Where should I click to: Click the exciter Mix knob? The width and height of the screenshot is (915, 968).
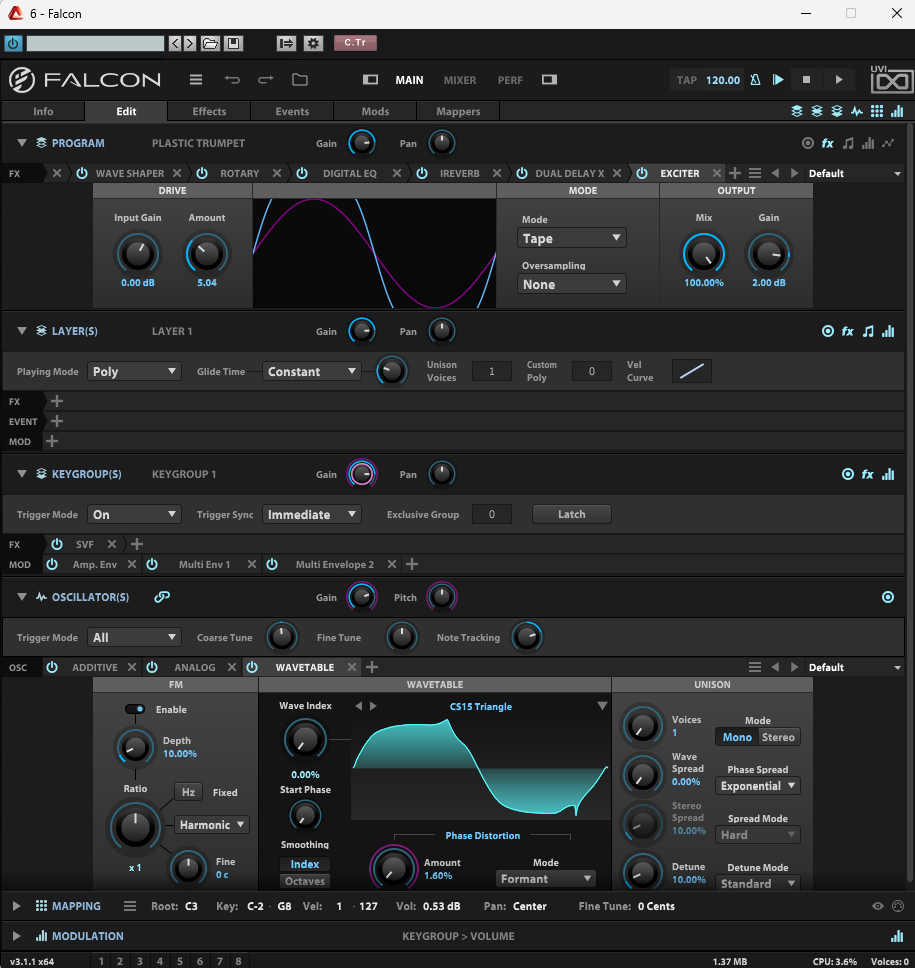(x=704, y=254)
